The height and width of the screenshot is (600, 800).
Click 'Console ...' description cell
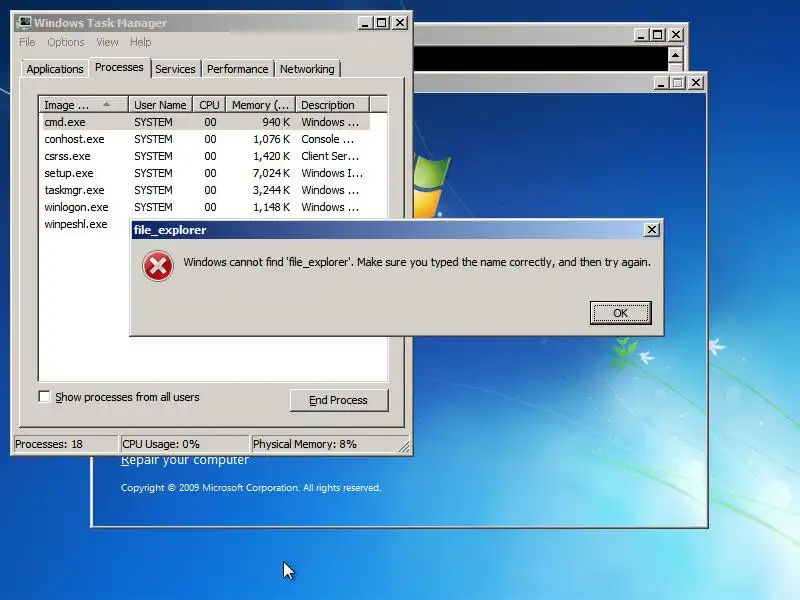327,139
